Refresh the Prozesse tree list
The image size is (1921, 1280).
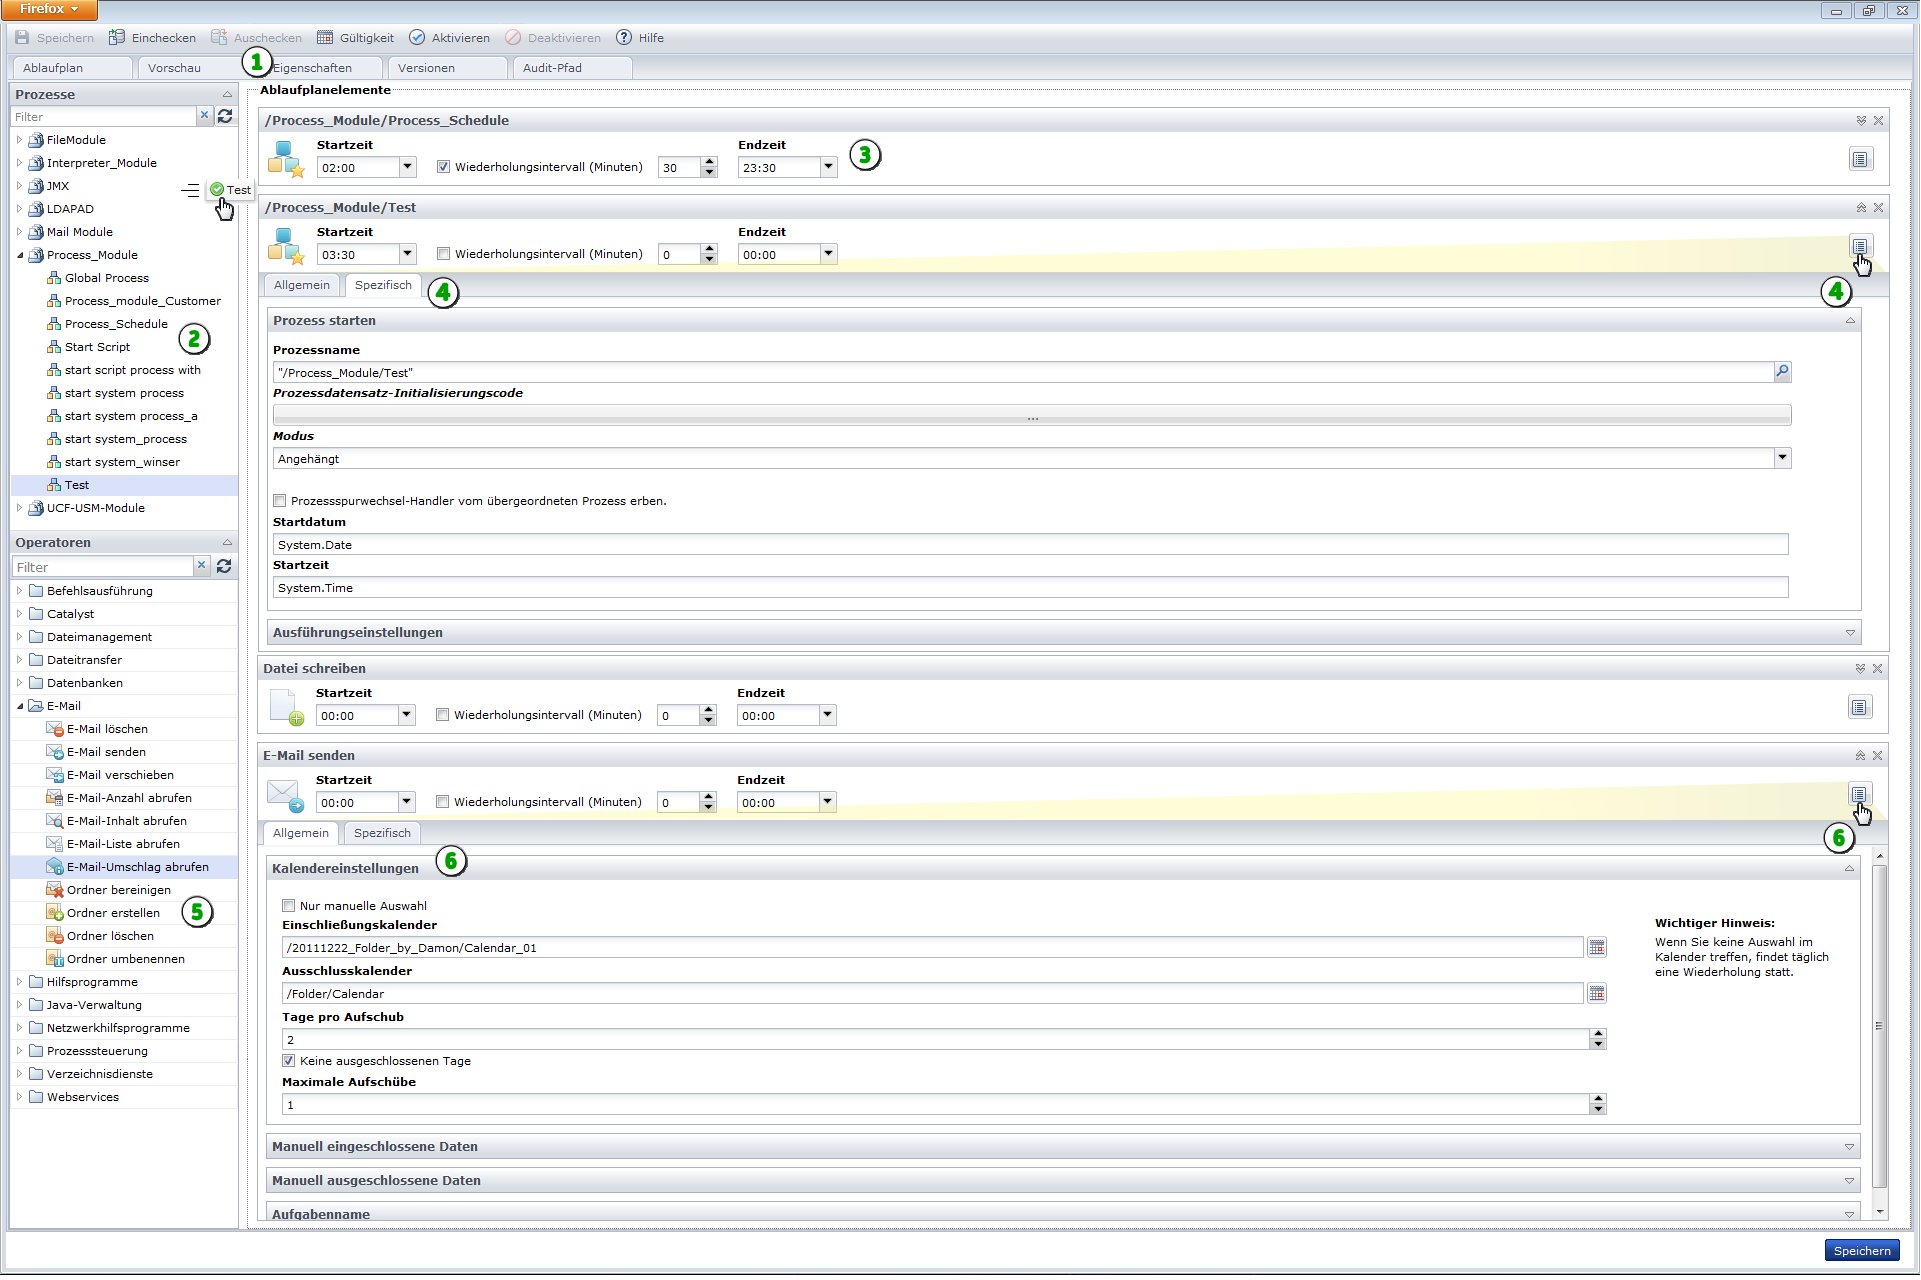coord(225,116)
